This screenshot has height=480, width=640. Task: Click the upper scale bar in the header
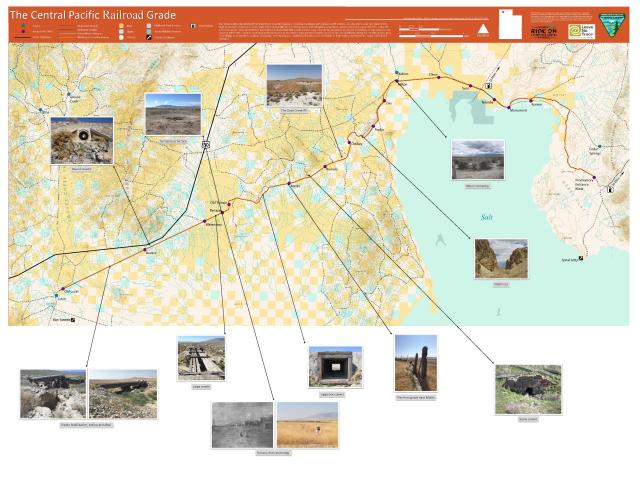419,29
